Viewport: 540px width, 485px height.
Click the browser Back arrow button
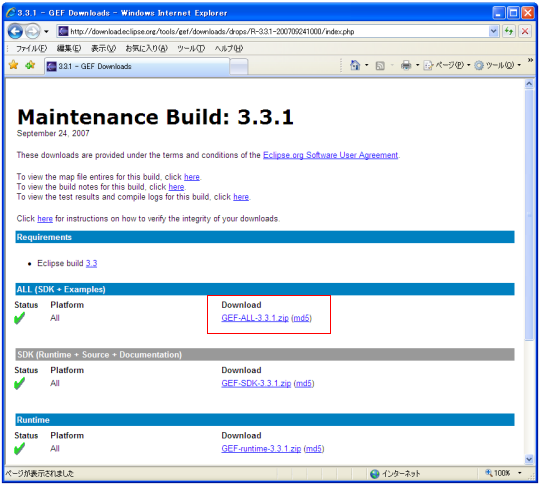click(x=15, y=31)
